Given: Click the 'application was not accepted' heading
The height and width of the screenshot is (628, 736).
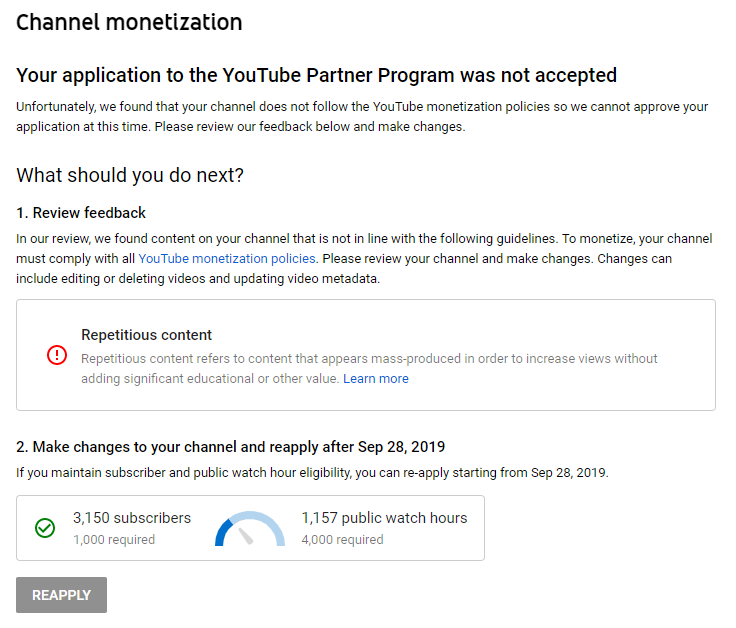Looking at the screenshot, I should 316,75.
